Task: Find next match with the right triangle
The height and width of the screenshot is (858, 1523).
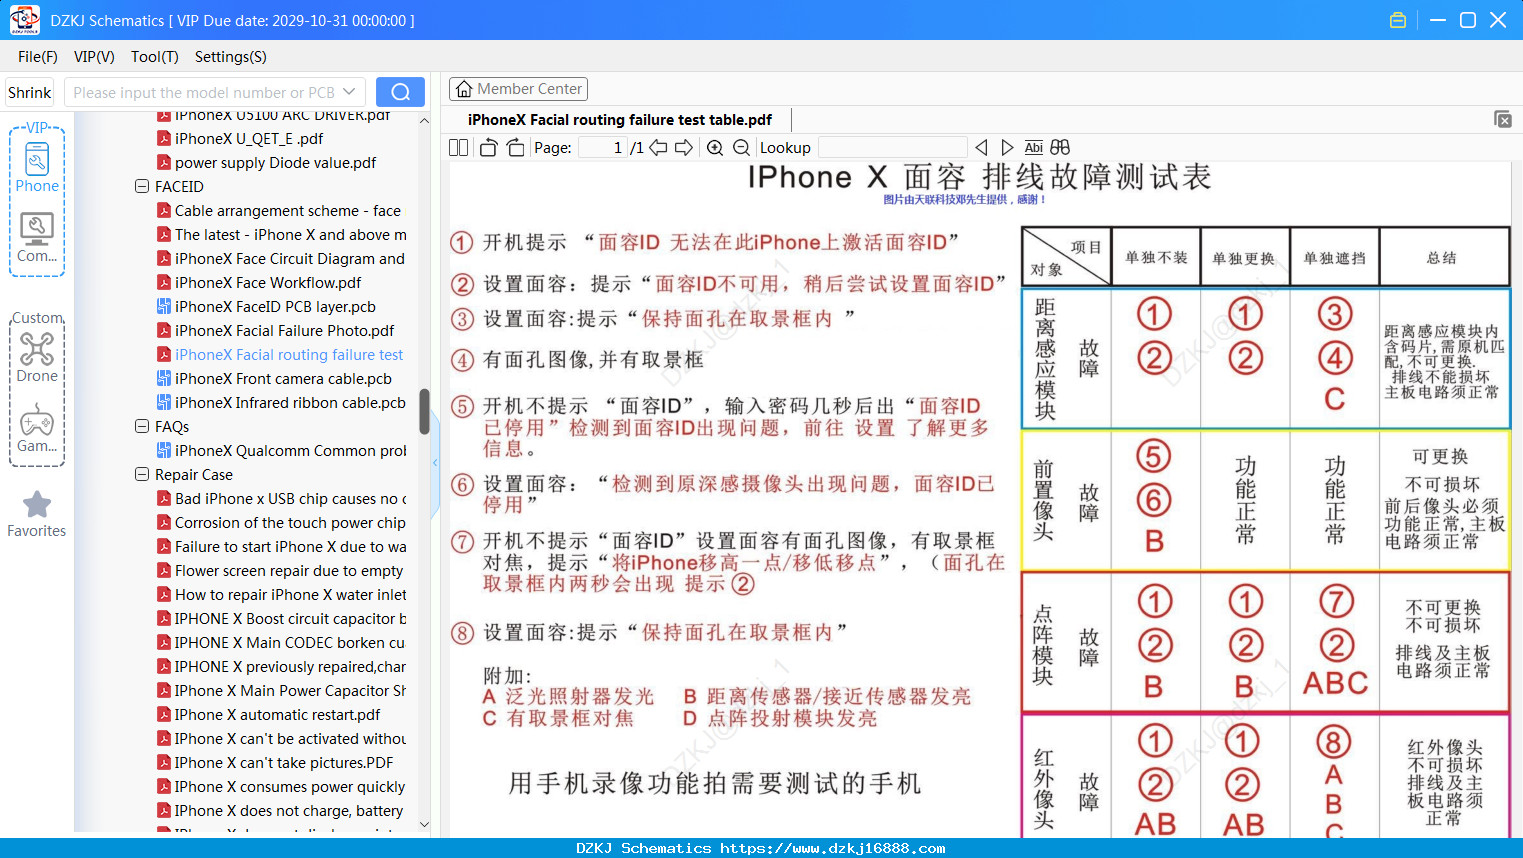Action: point(1007,147)
